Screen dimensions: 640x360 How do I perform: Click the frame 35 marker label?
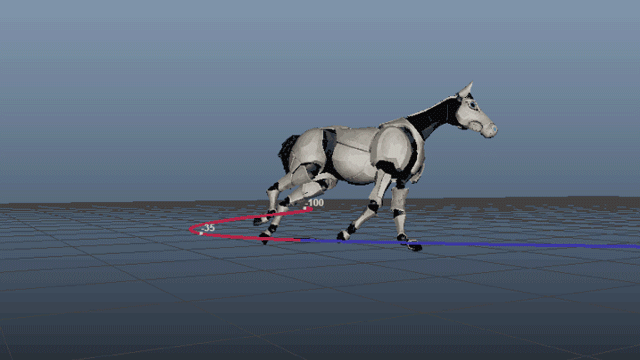click(x=209, y=228)
